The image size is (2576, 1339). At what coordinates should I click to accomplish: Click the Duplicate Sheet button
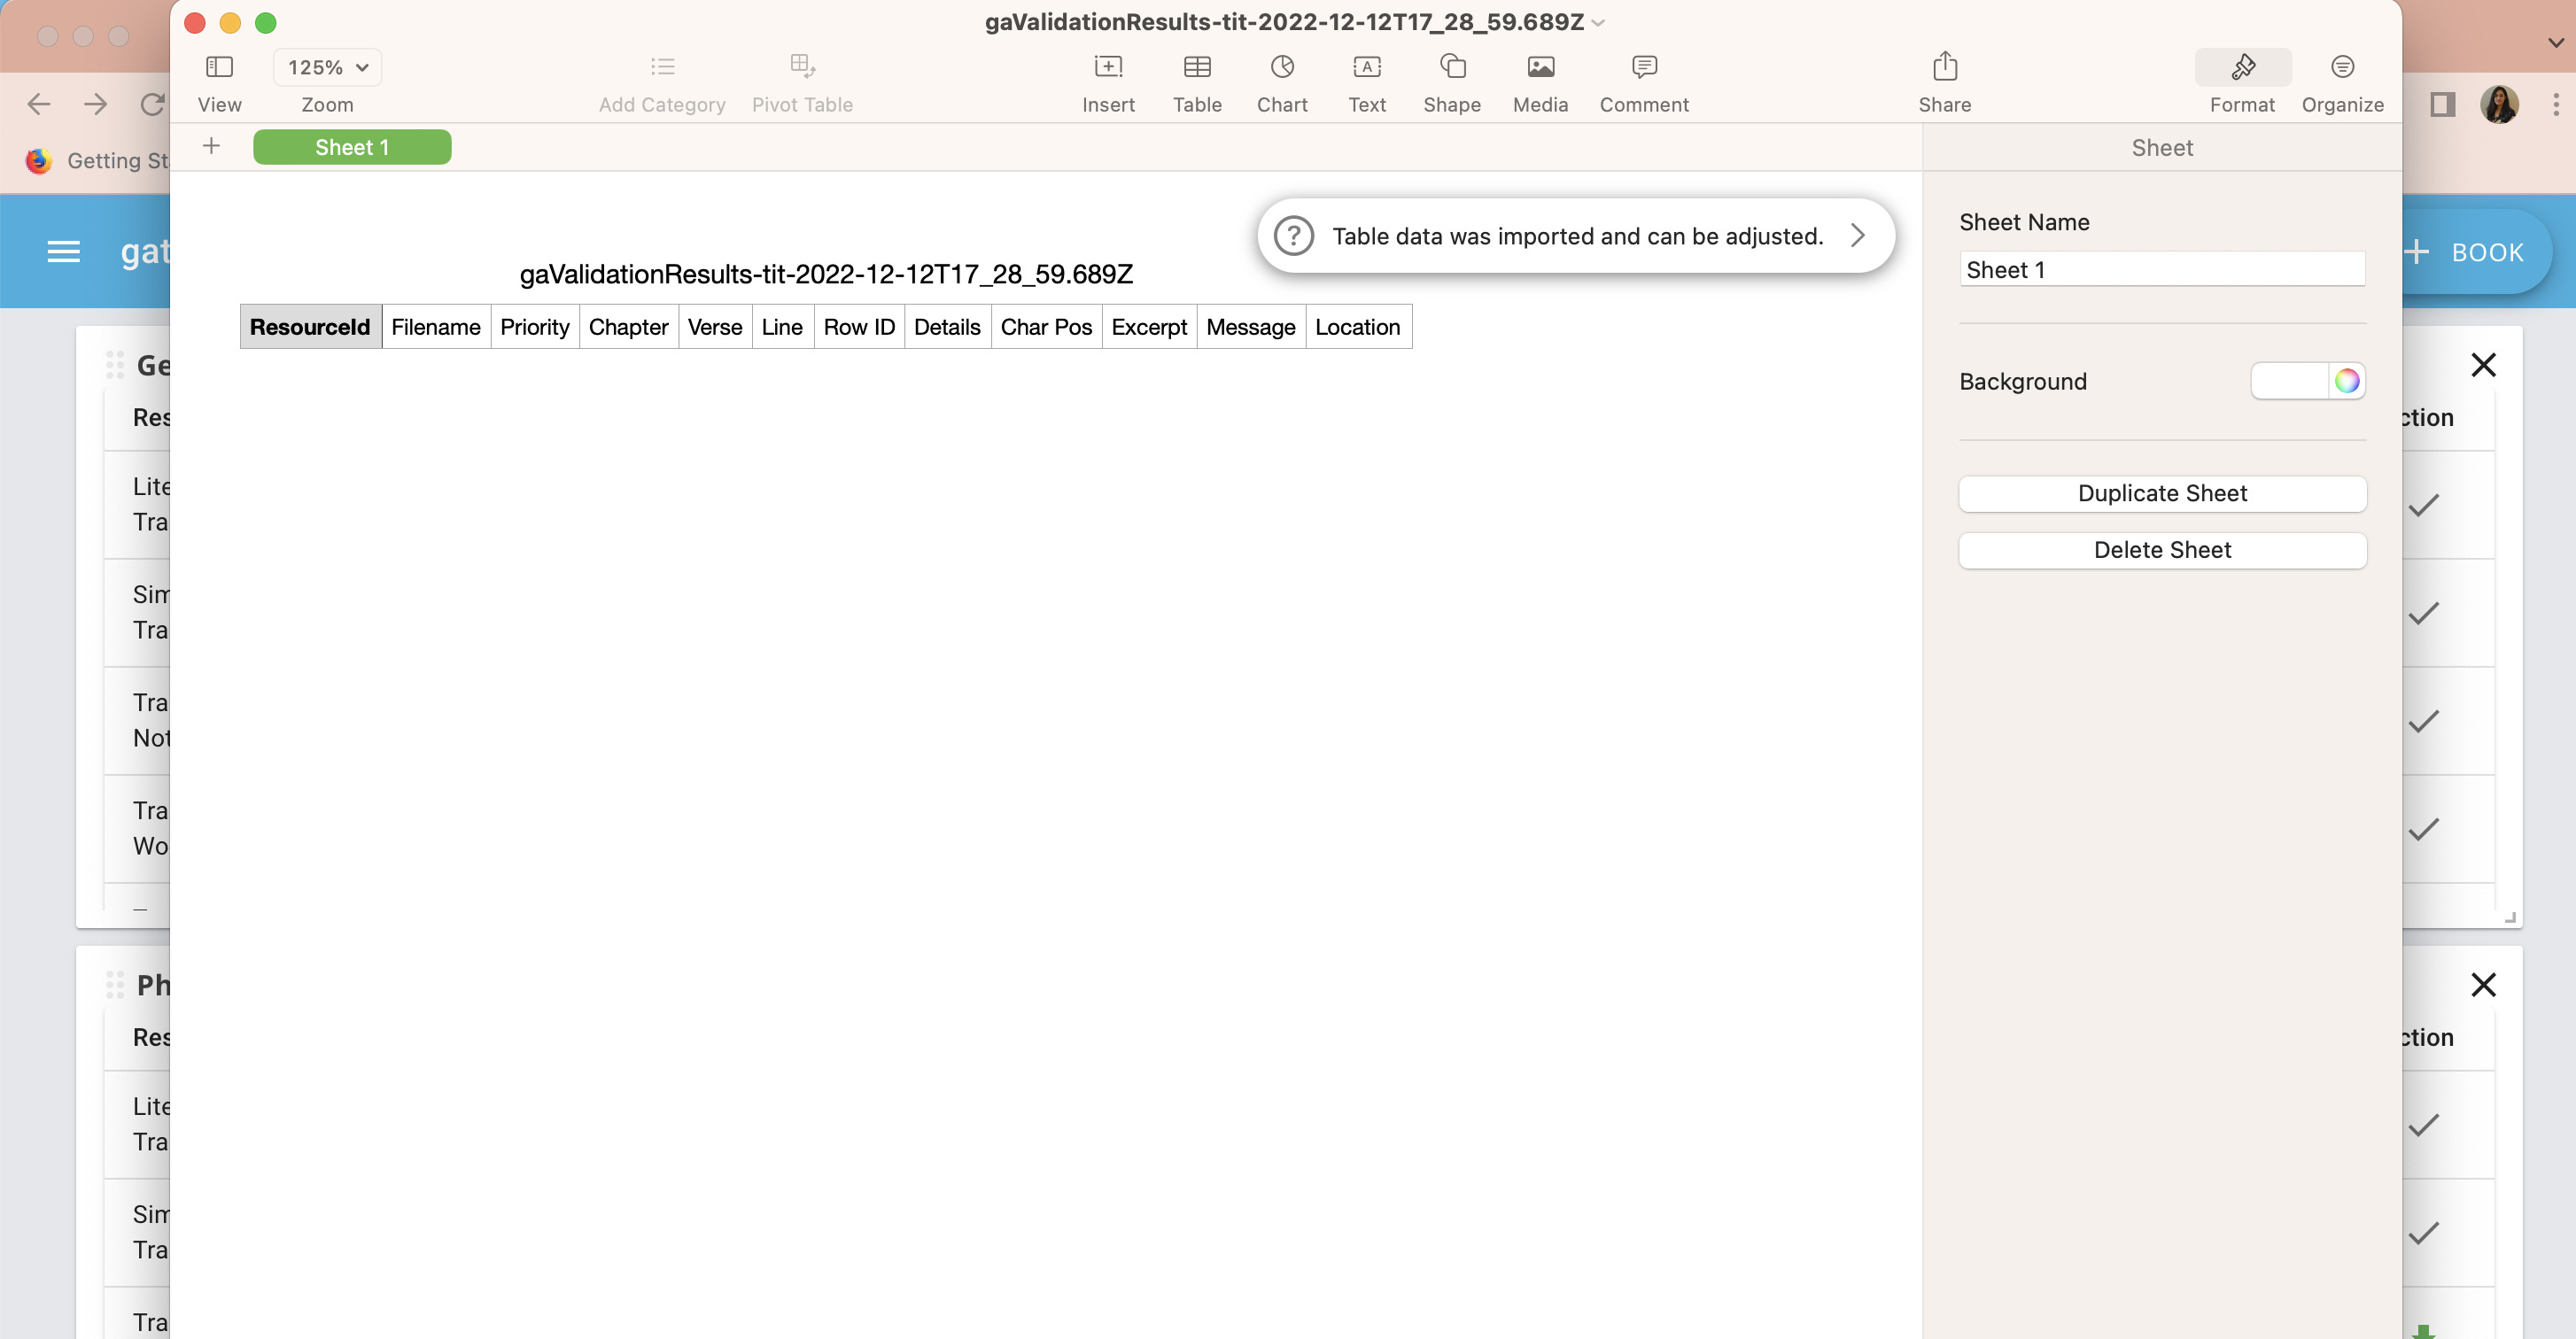pos(2162,493)
